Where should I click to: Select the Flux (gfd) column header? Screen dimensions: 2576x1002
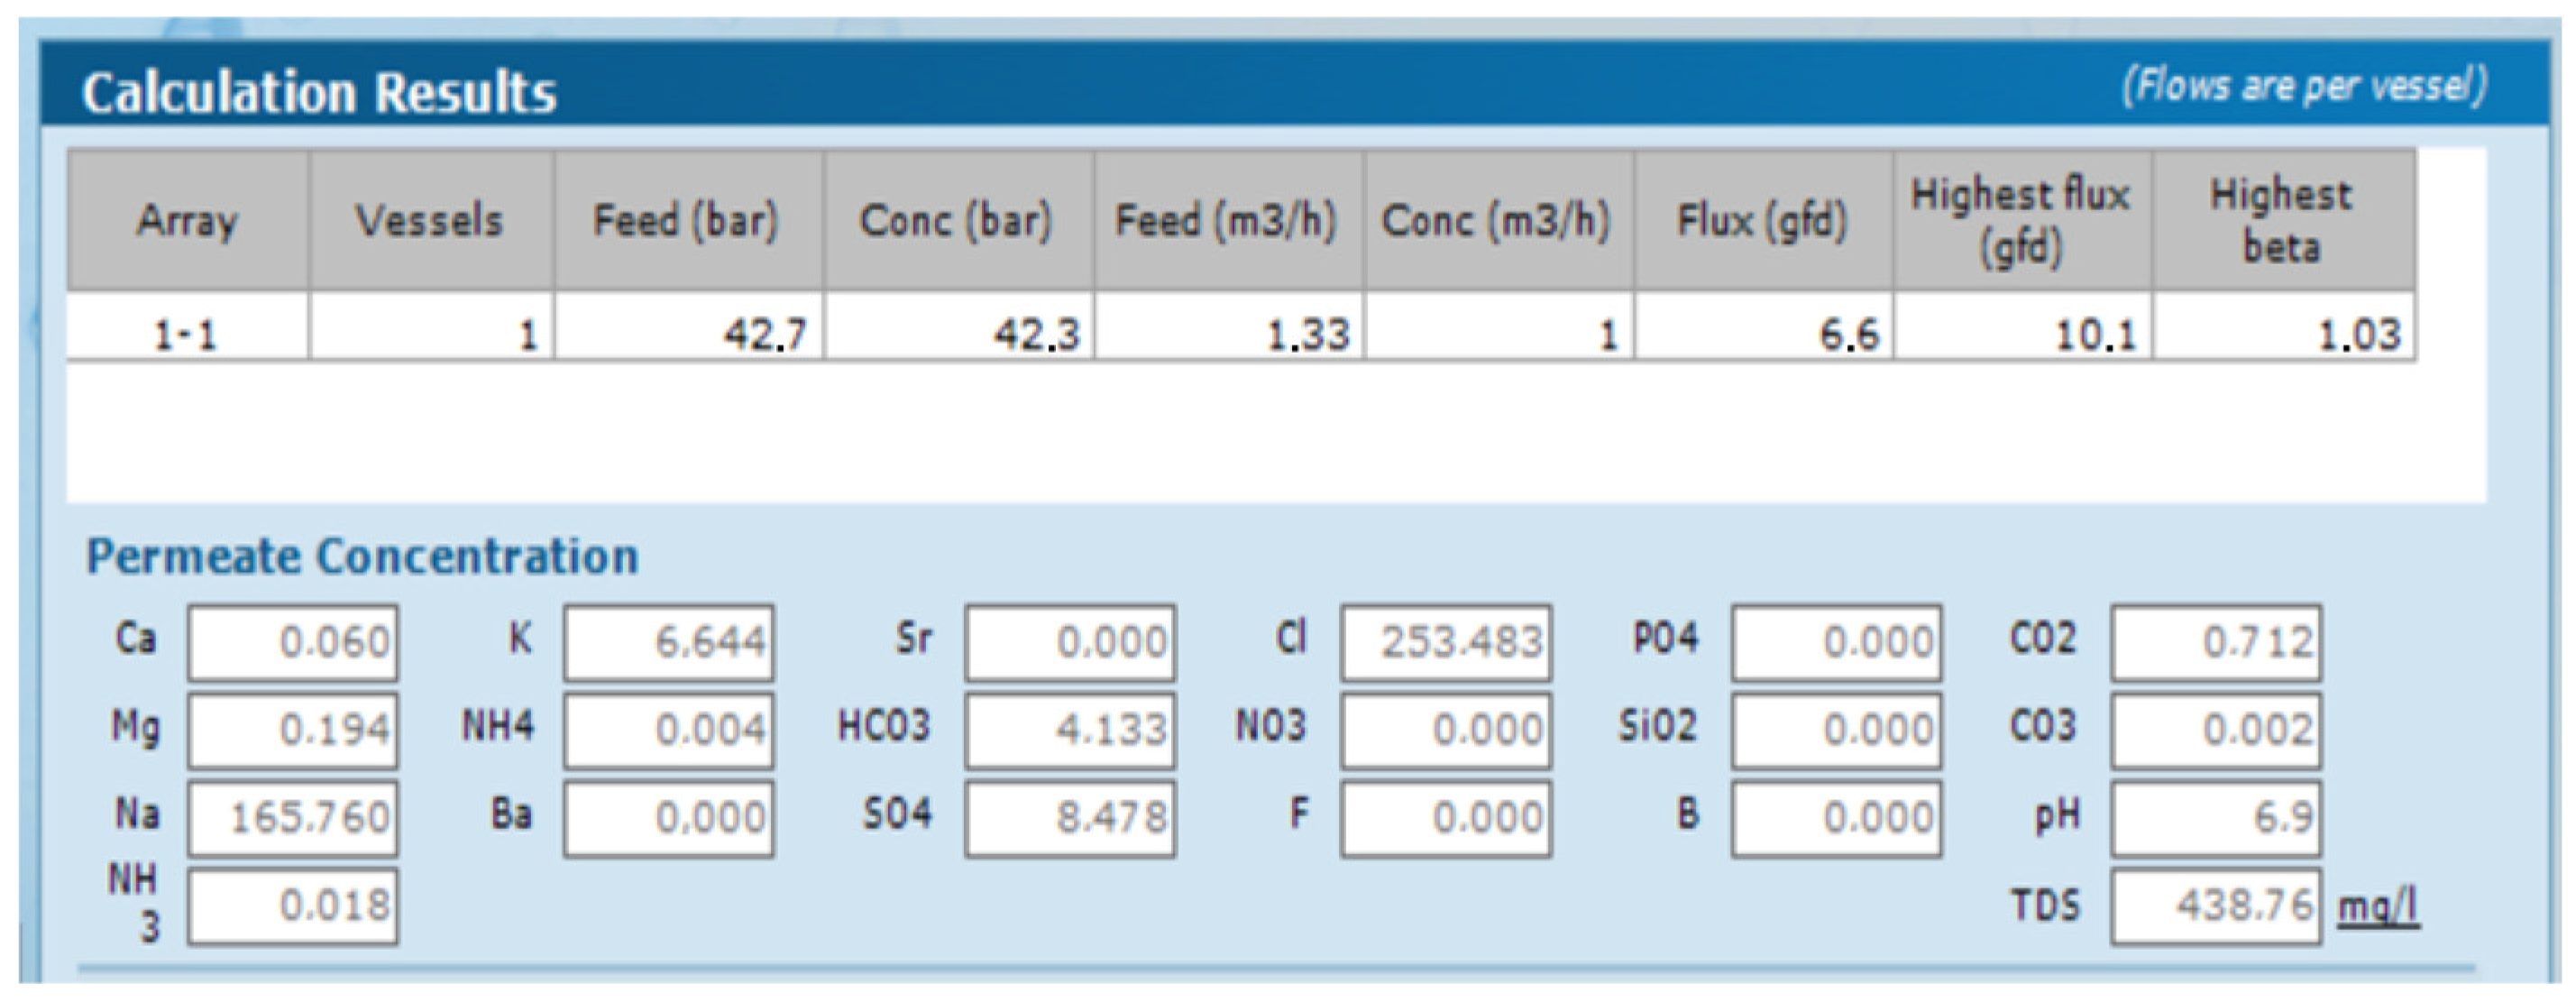[1762, 221]
